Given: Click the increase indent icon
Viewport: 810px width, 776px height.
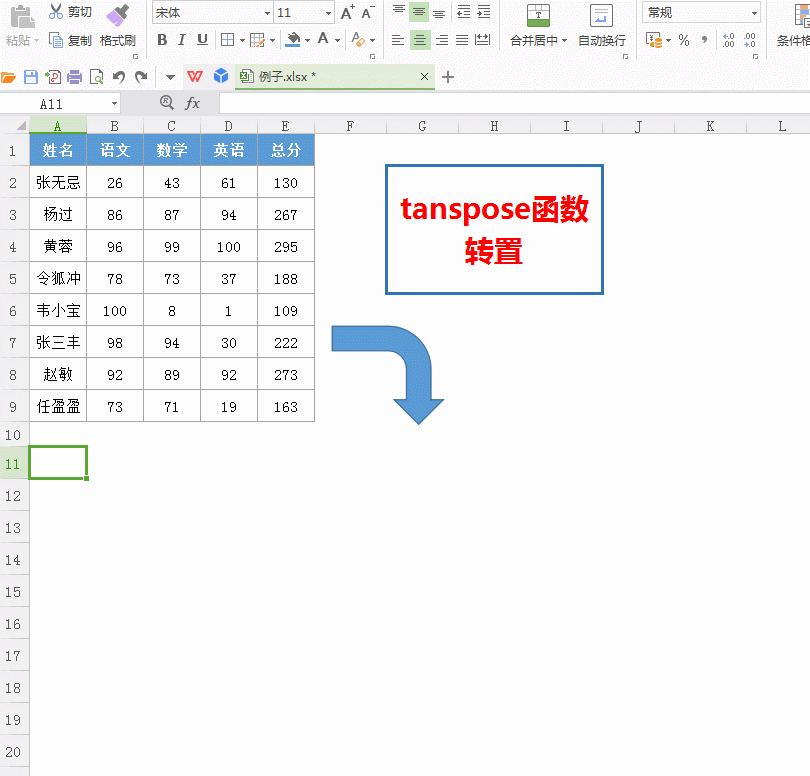Looking at the screenshot, I should (x=484, y=11).
